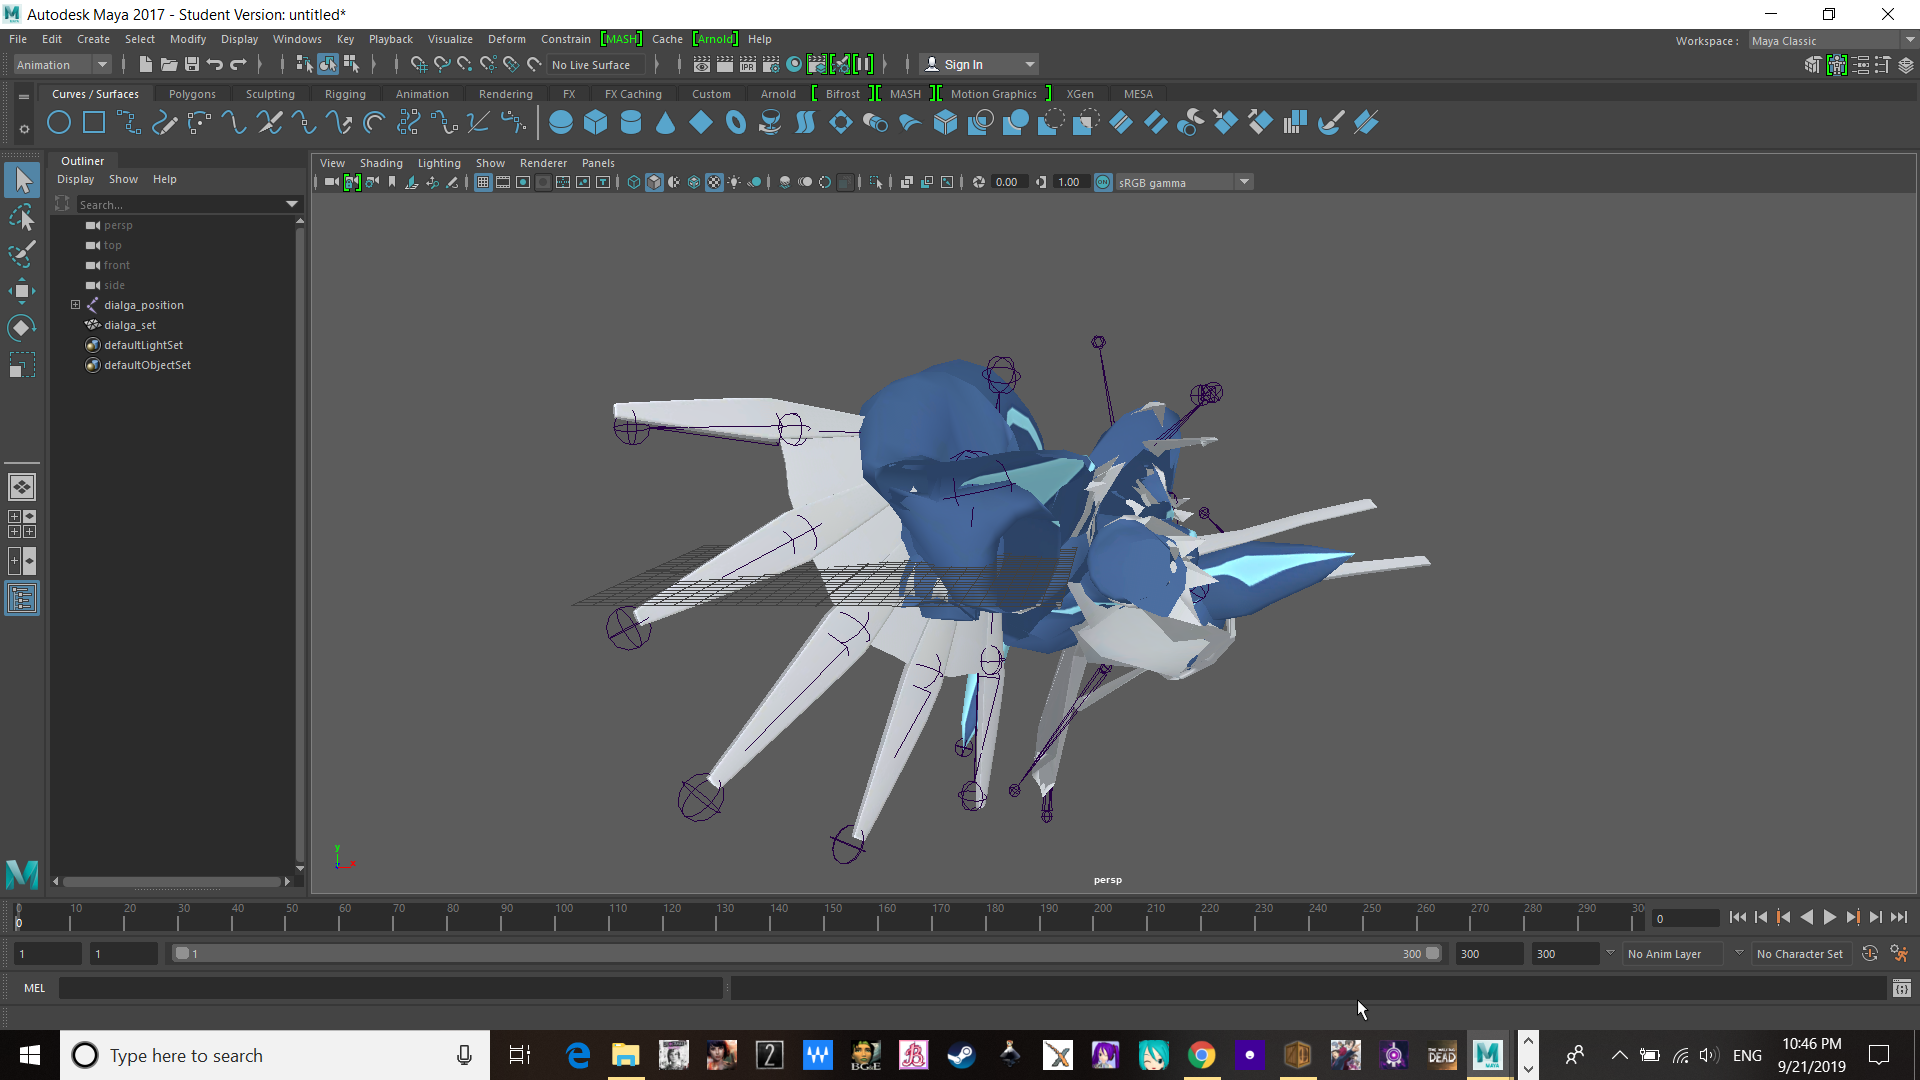
Task: Select the Lasso selection tool in the toolbox
Action: coord(22,217)
